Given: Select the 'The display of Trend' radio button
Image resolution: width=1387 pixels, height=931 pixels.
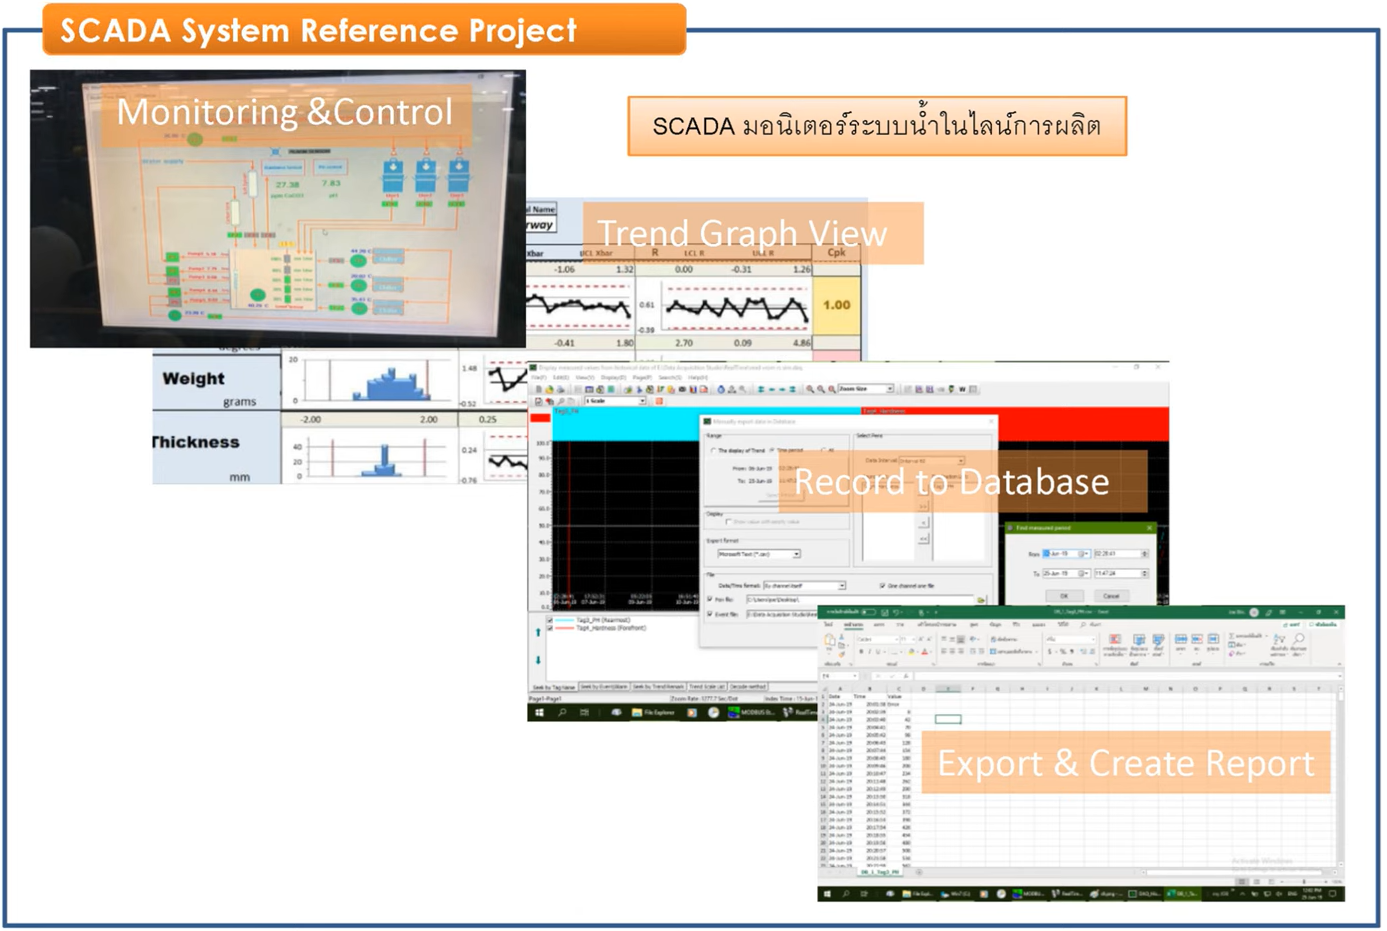Looking at the screenshot, I should [x=713, y=451].
